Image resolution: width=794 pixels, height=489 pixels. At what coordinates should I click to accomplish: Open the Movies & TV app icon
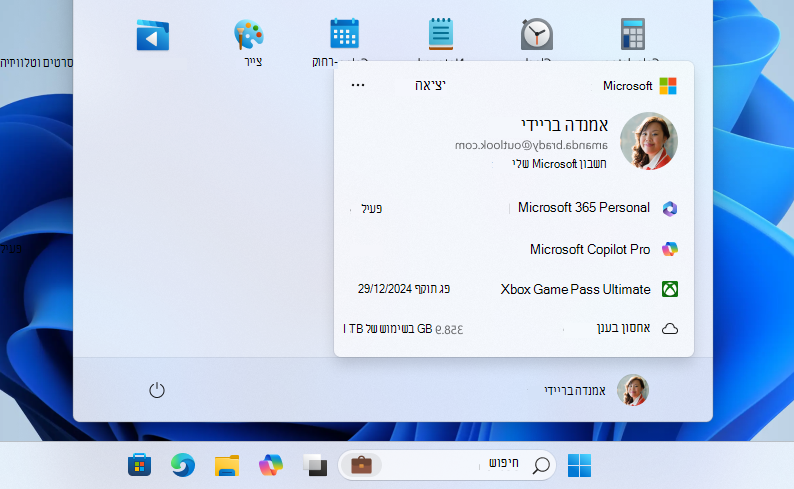(152, 35)
